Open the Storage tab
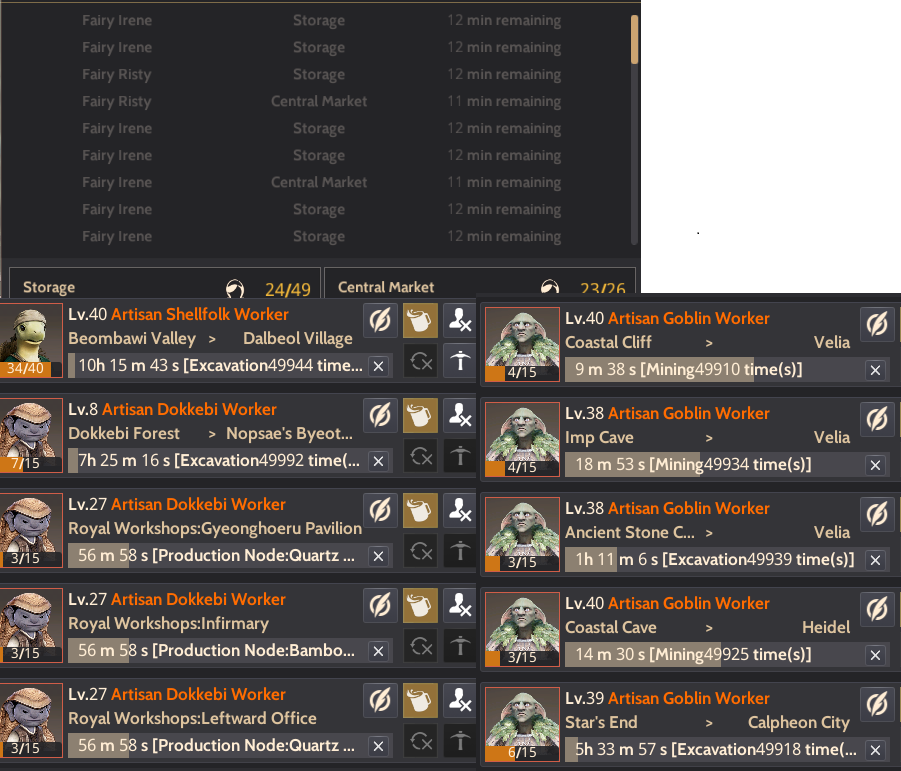 [x=165, y=284]
